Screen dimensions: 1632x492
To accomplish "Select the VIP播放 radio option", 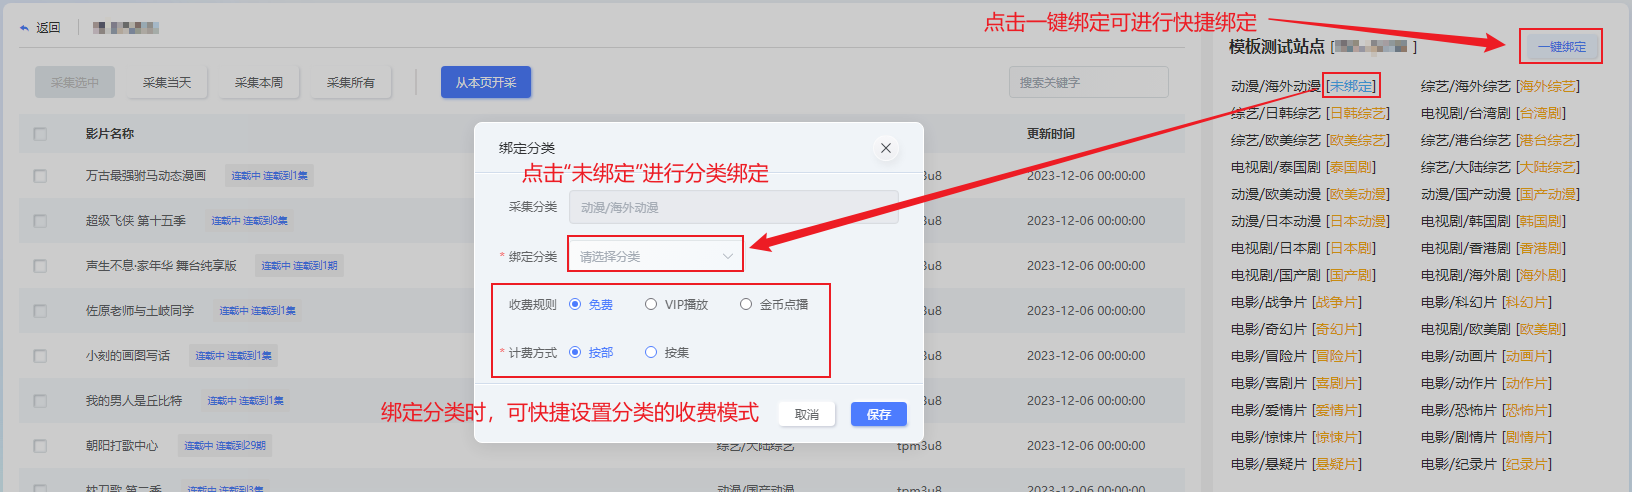I will coord(651,305).
